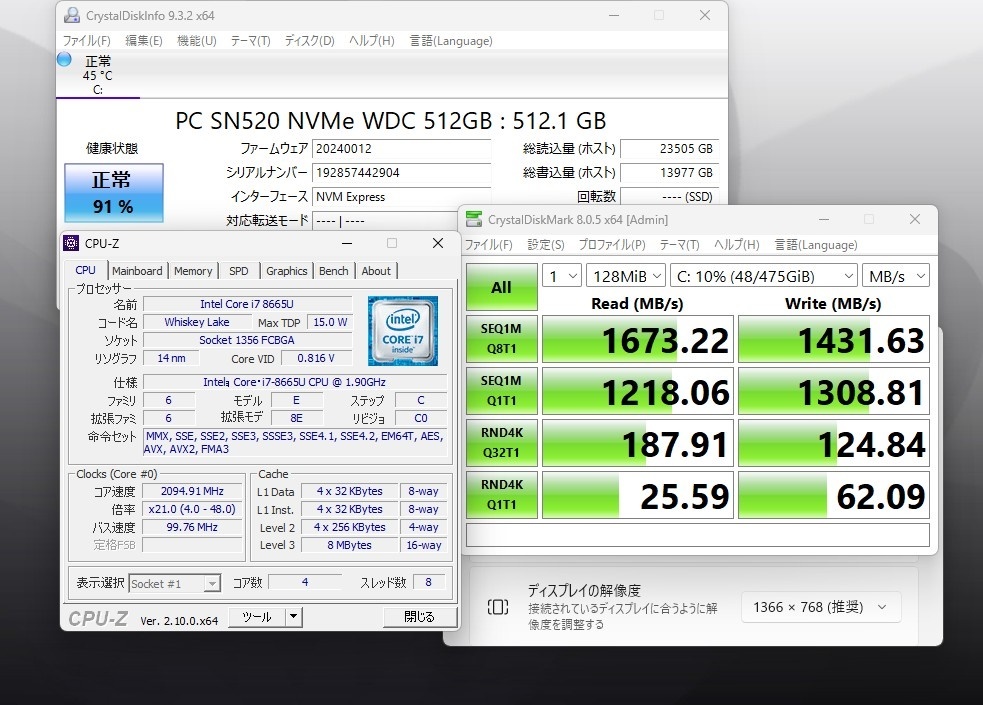Run the RND4K Q1T1 benchmark
This screenshot has width=983, height=705.
pos(502,494)
